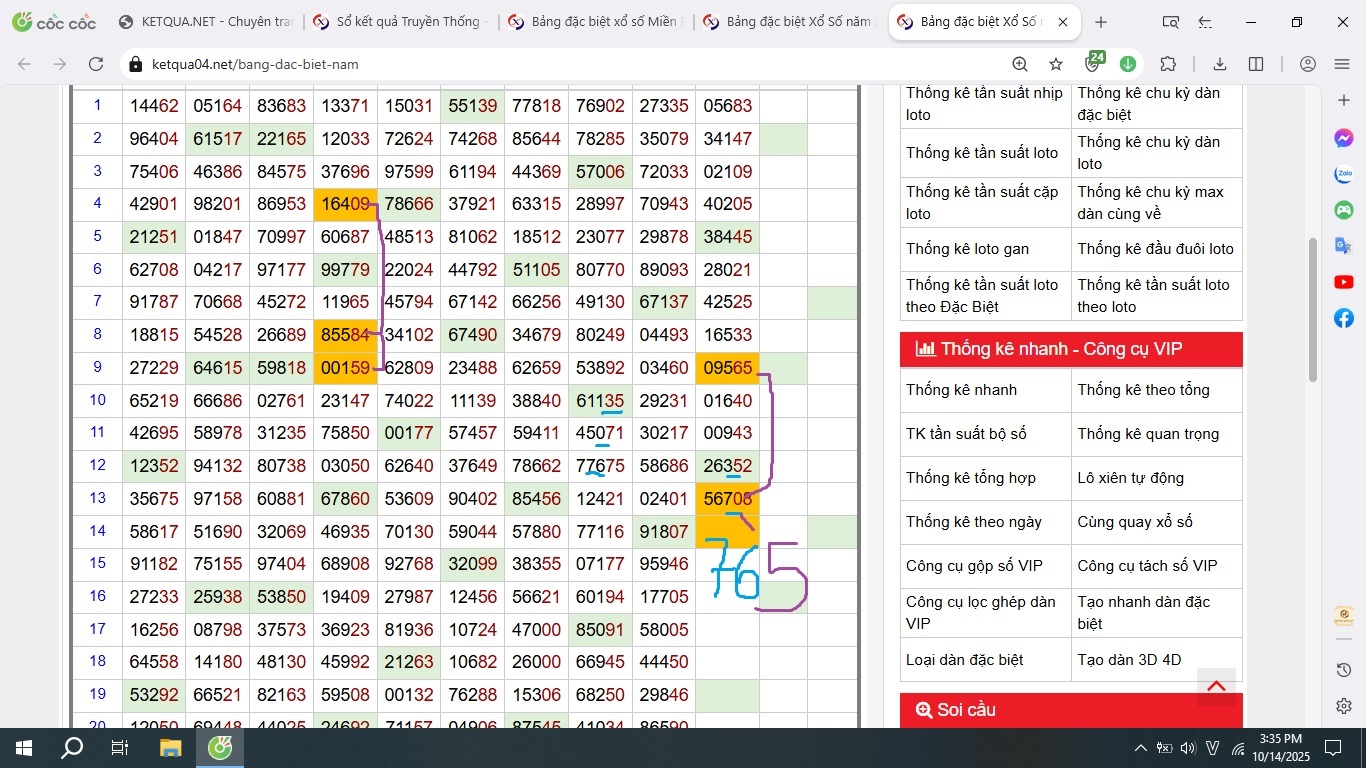The width and height of the screenshot is (1366, 768).
Task: Launch Facebook from the sidebar
Action: tap(1344, 318)
